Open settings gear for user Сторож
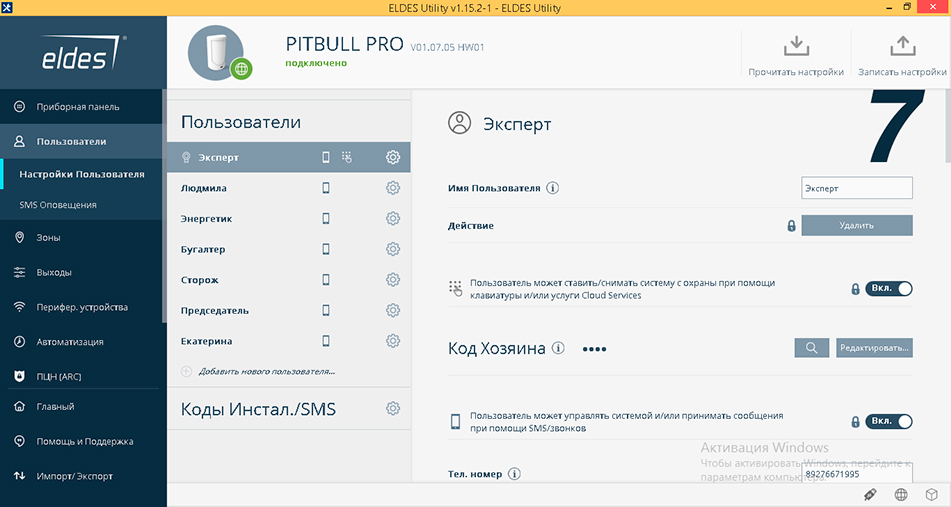Image resolution: width=951 pixels, height=507 pixels. 393,280
